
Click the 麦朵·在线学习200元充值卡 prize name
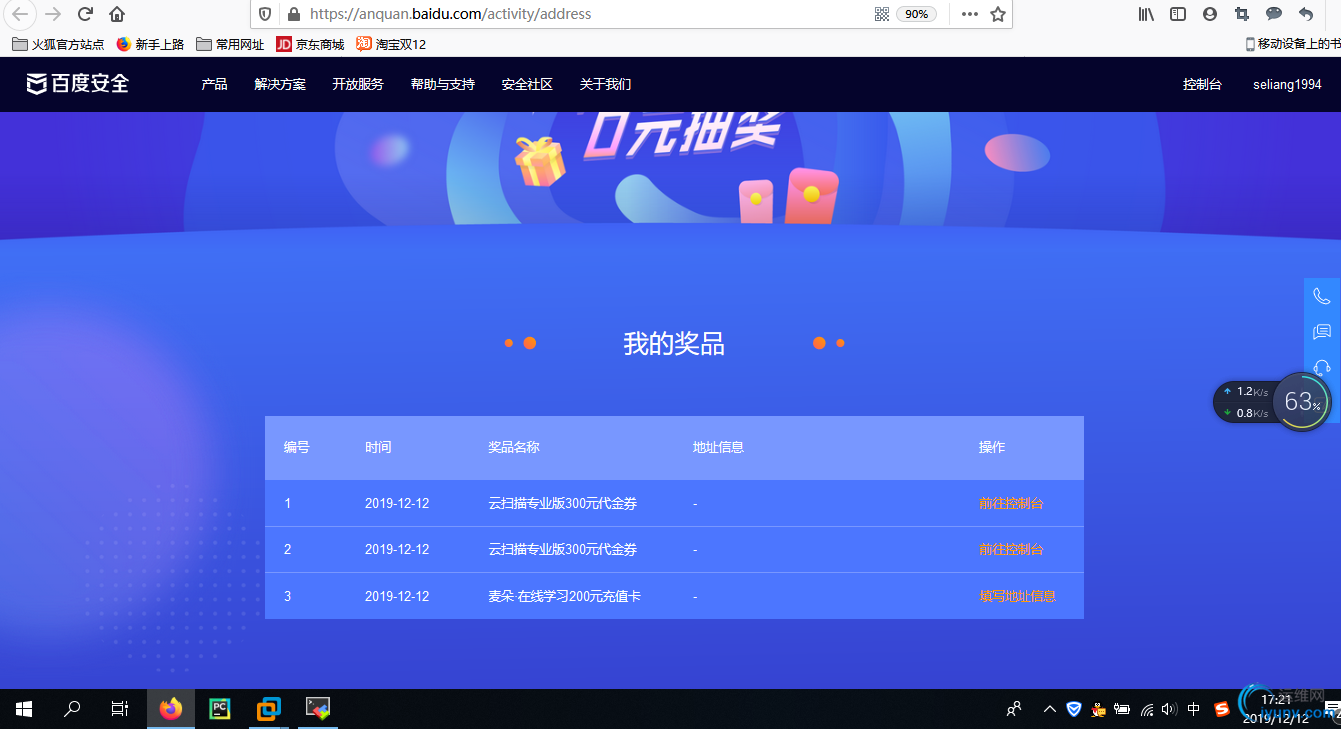point(564,596)
